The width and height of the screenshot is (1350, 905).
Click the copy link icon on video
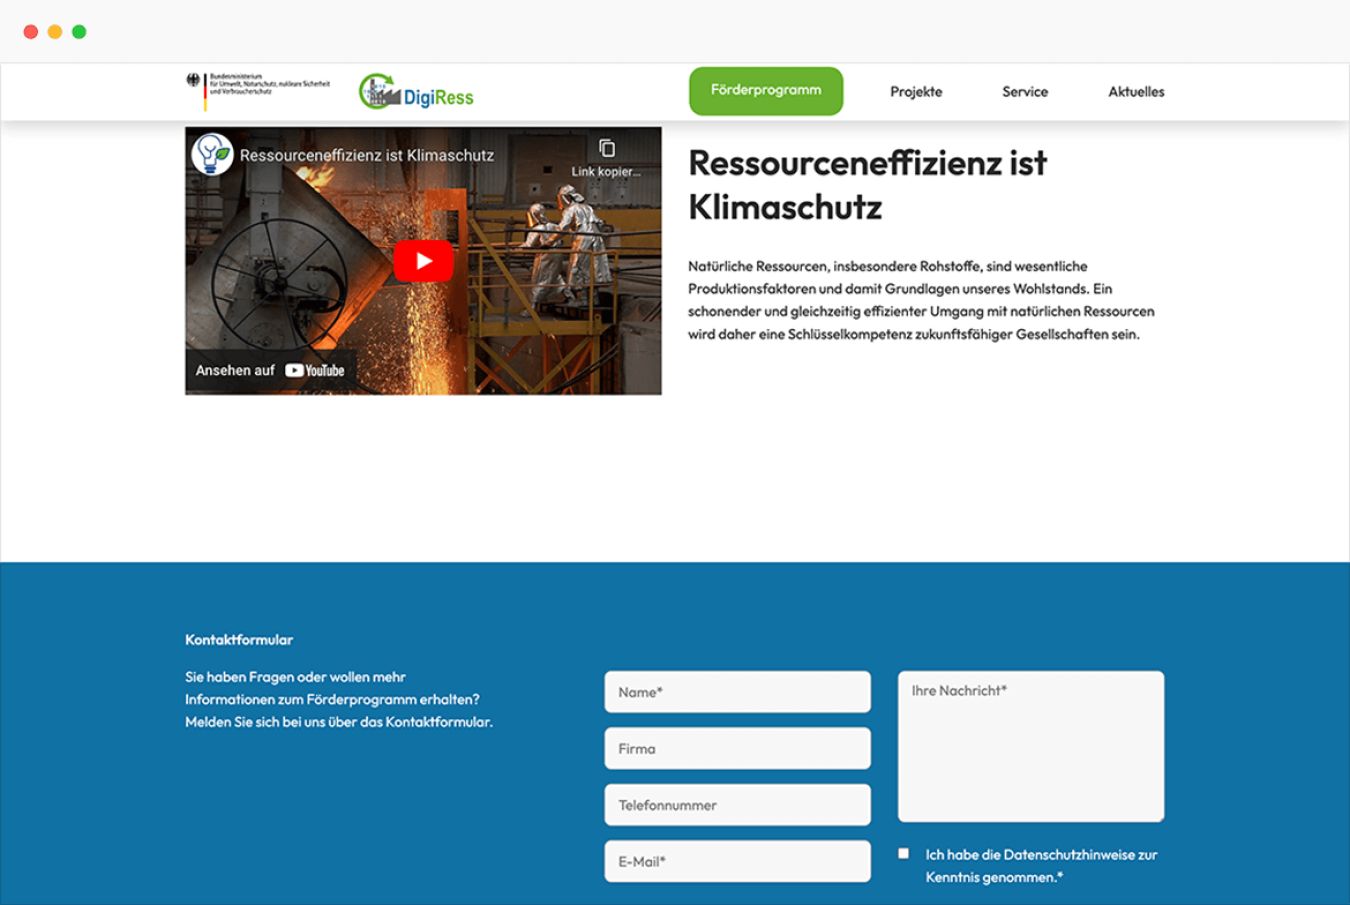click(x=606, y=149)
